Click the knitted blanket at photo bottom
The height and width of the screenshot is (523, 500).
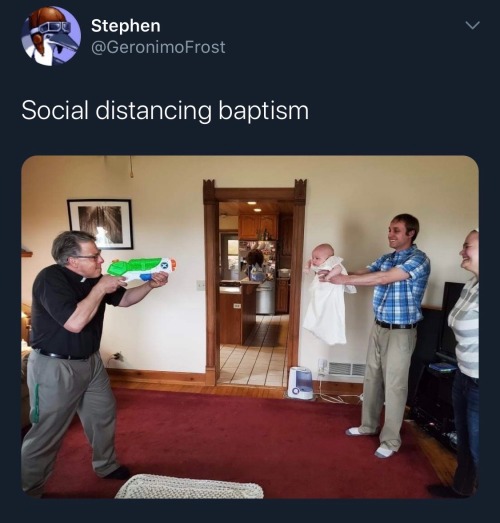189,486
